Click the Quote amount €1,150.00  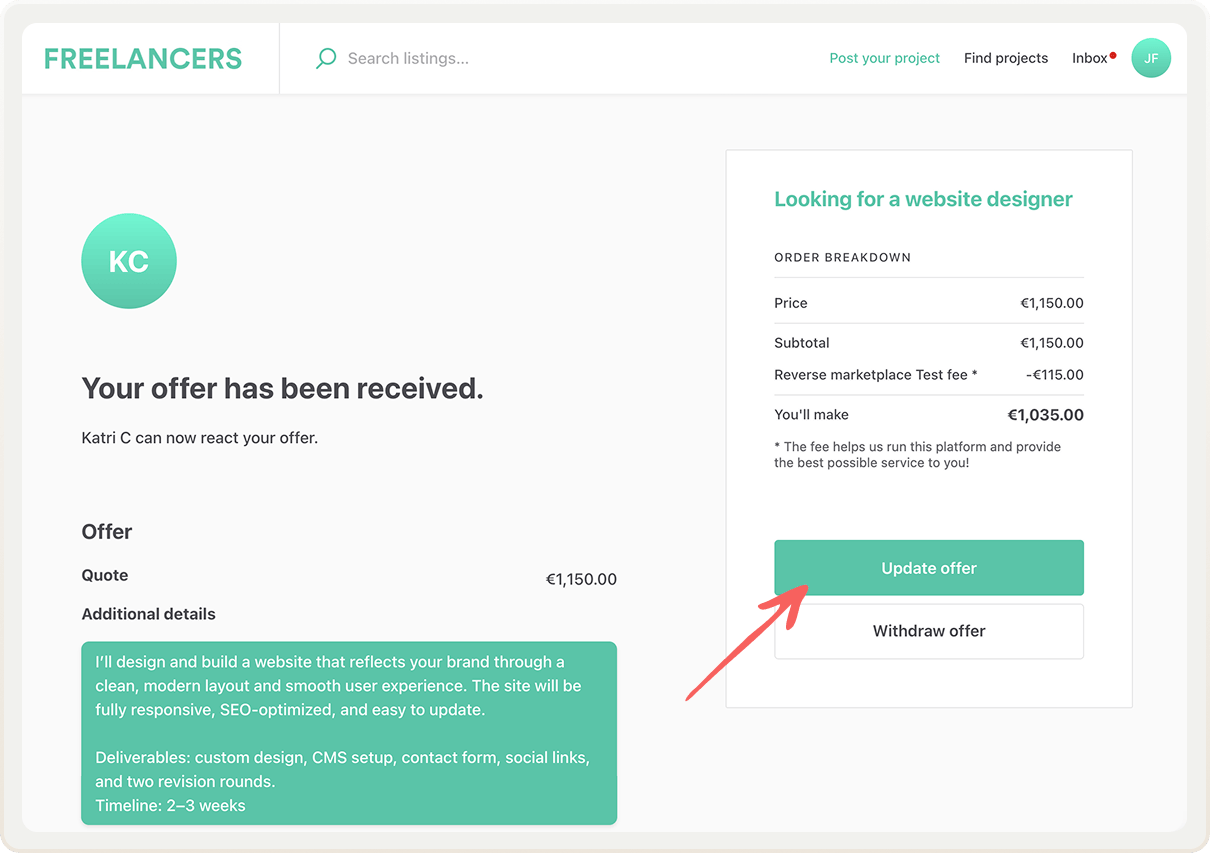580,579
